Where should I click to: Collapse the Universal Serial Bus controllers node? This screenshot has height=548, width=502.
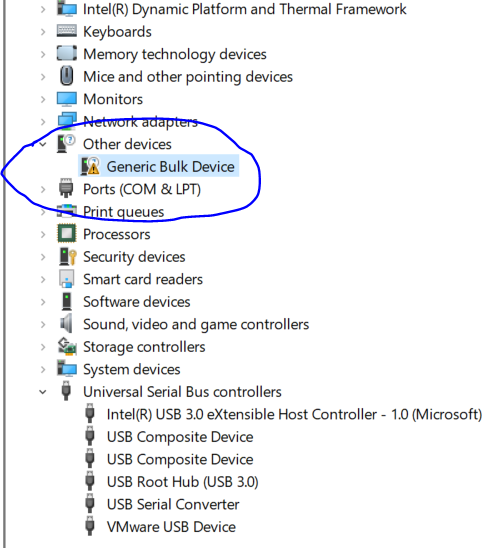pos(43,392)
